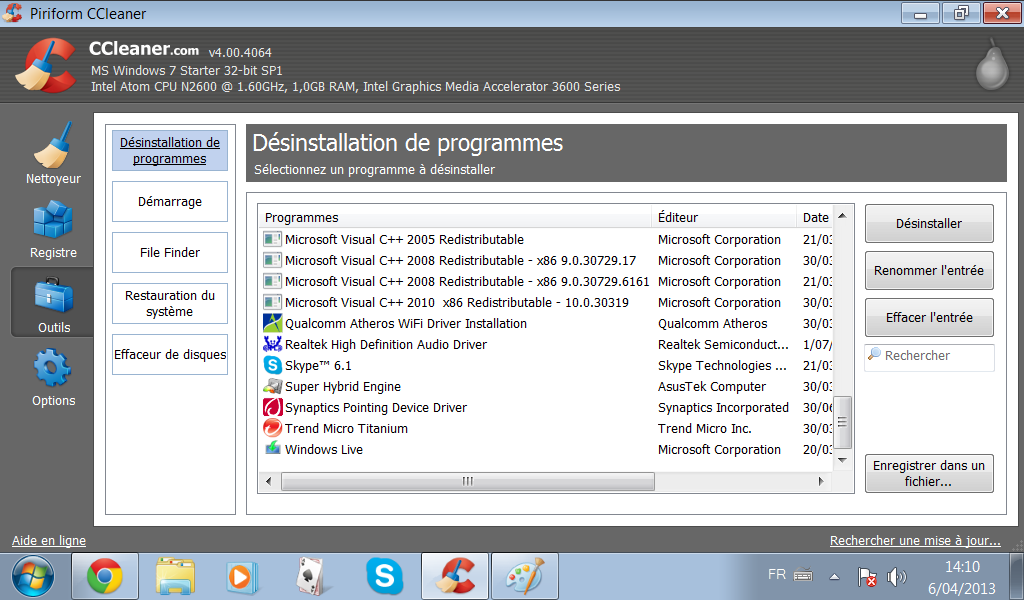Click the vertical scrollbar thumb

coord(842,422)
